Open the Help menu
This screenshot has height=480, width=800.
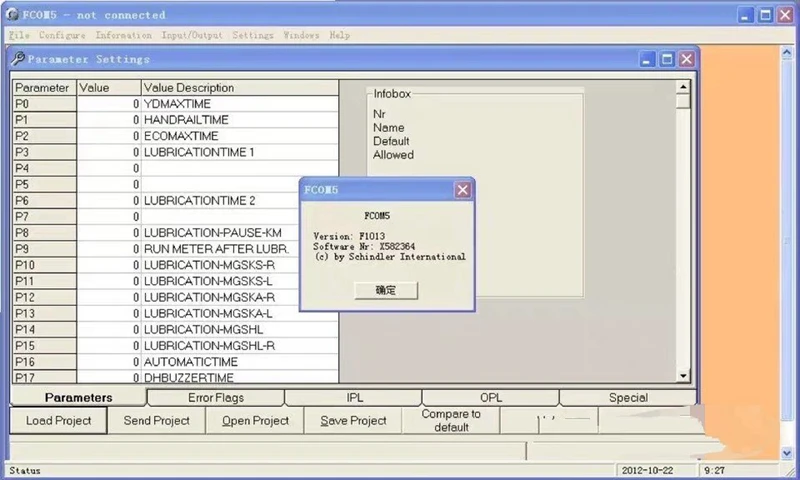[340, 35]
